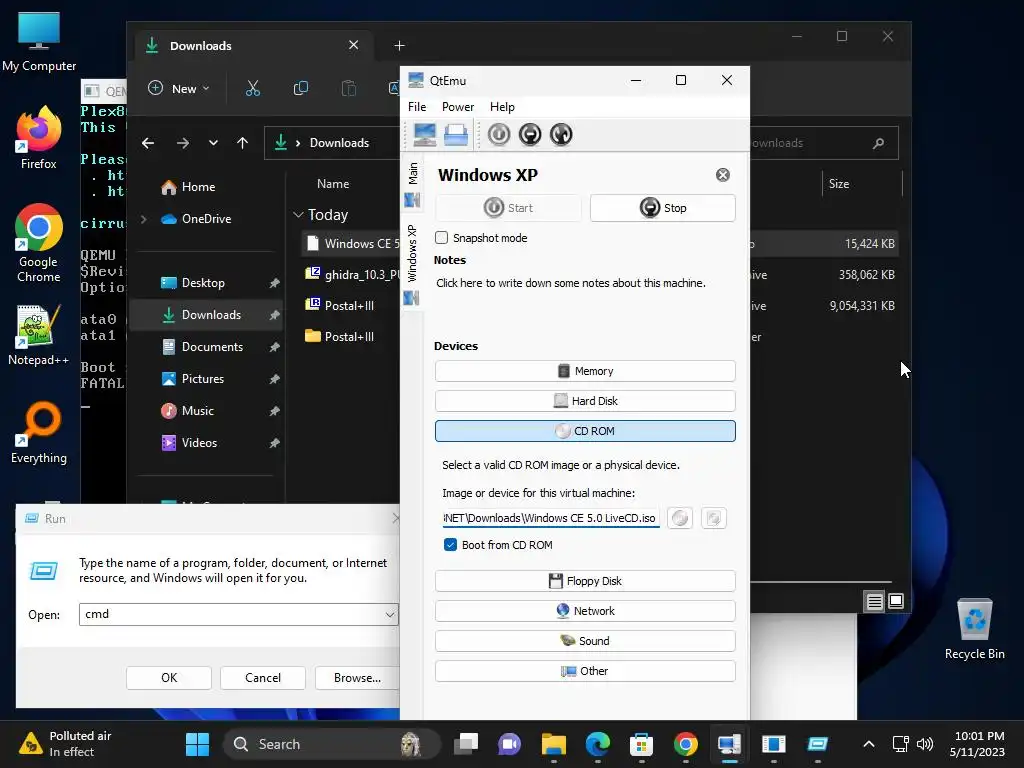Image resolution: width=1024 pixels, height=768 pixels.
Task: Click the stop machine toolbar icon in QtEmu
Action: point(530,135)
